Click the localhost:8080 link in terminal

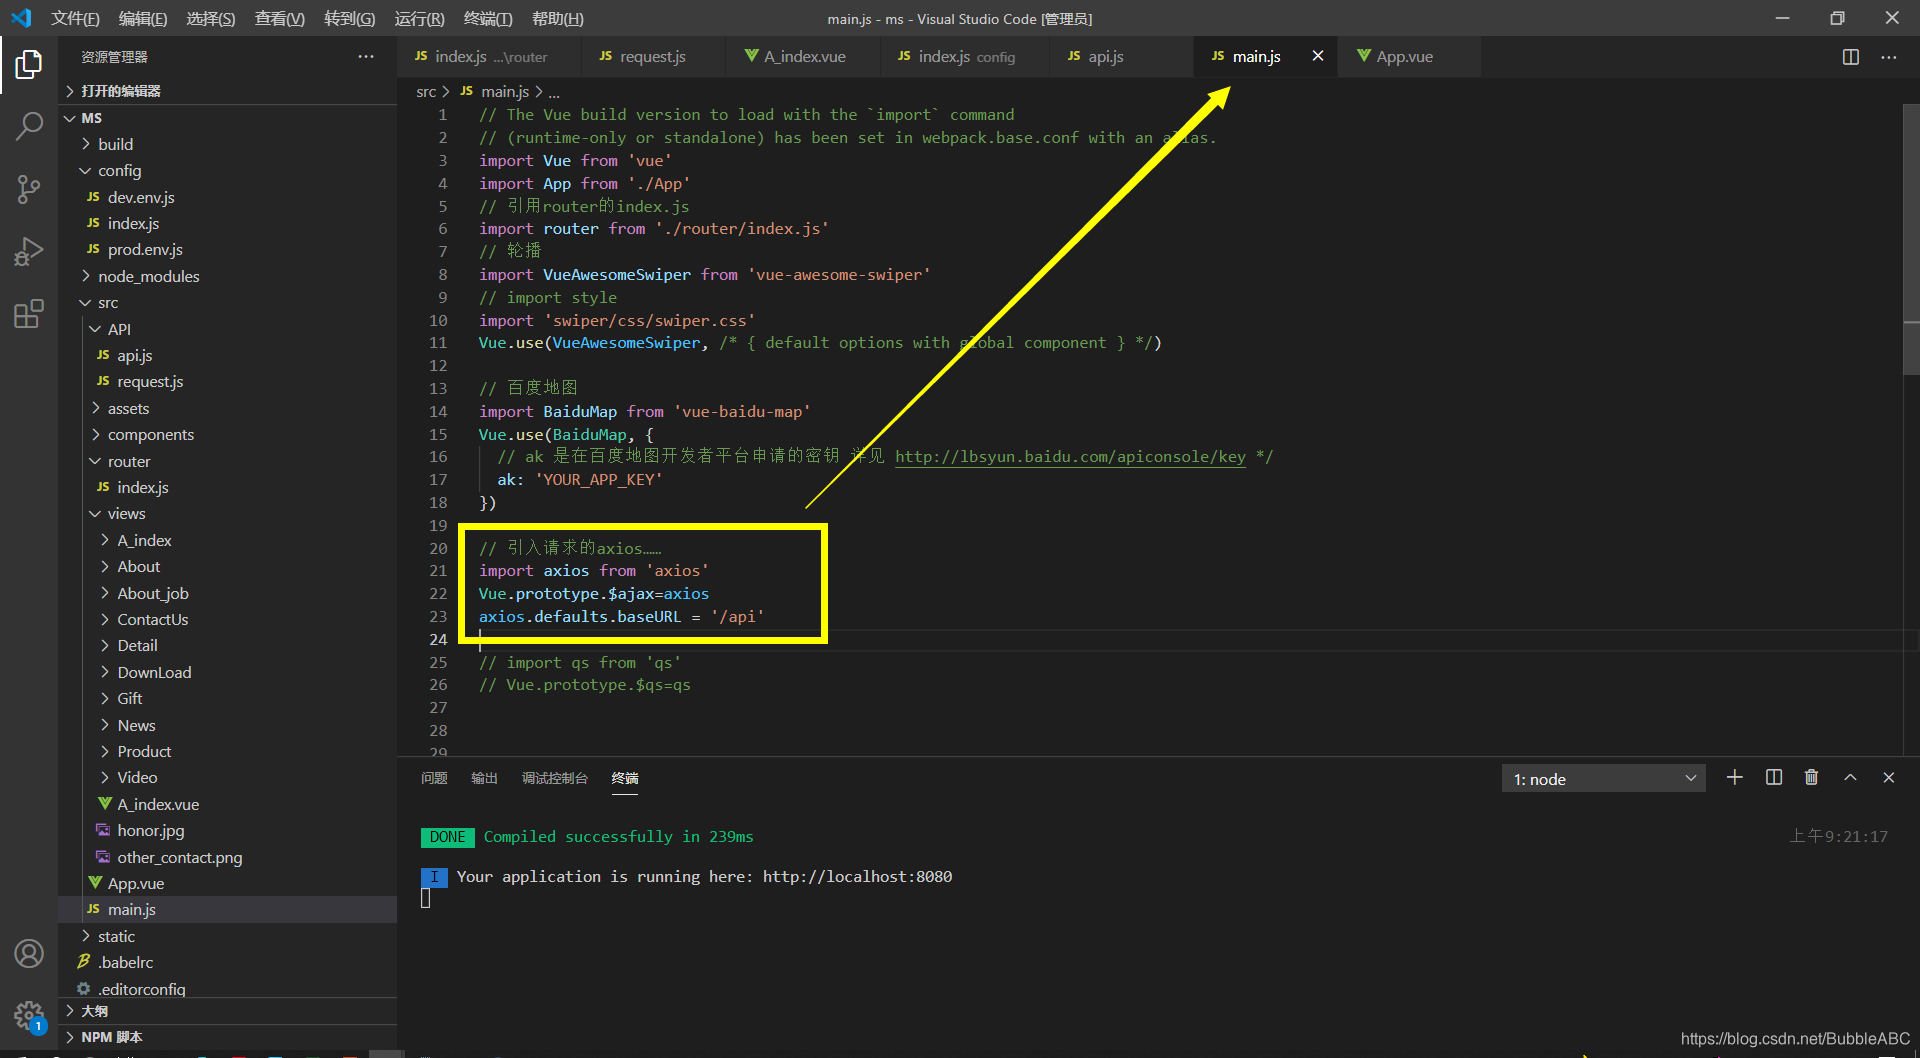857,877
